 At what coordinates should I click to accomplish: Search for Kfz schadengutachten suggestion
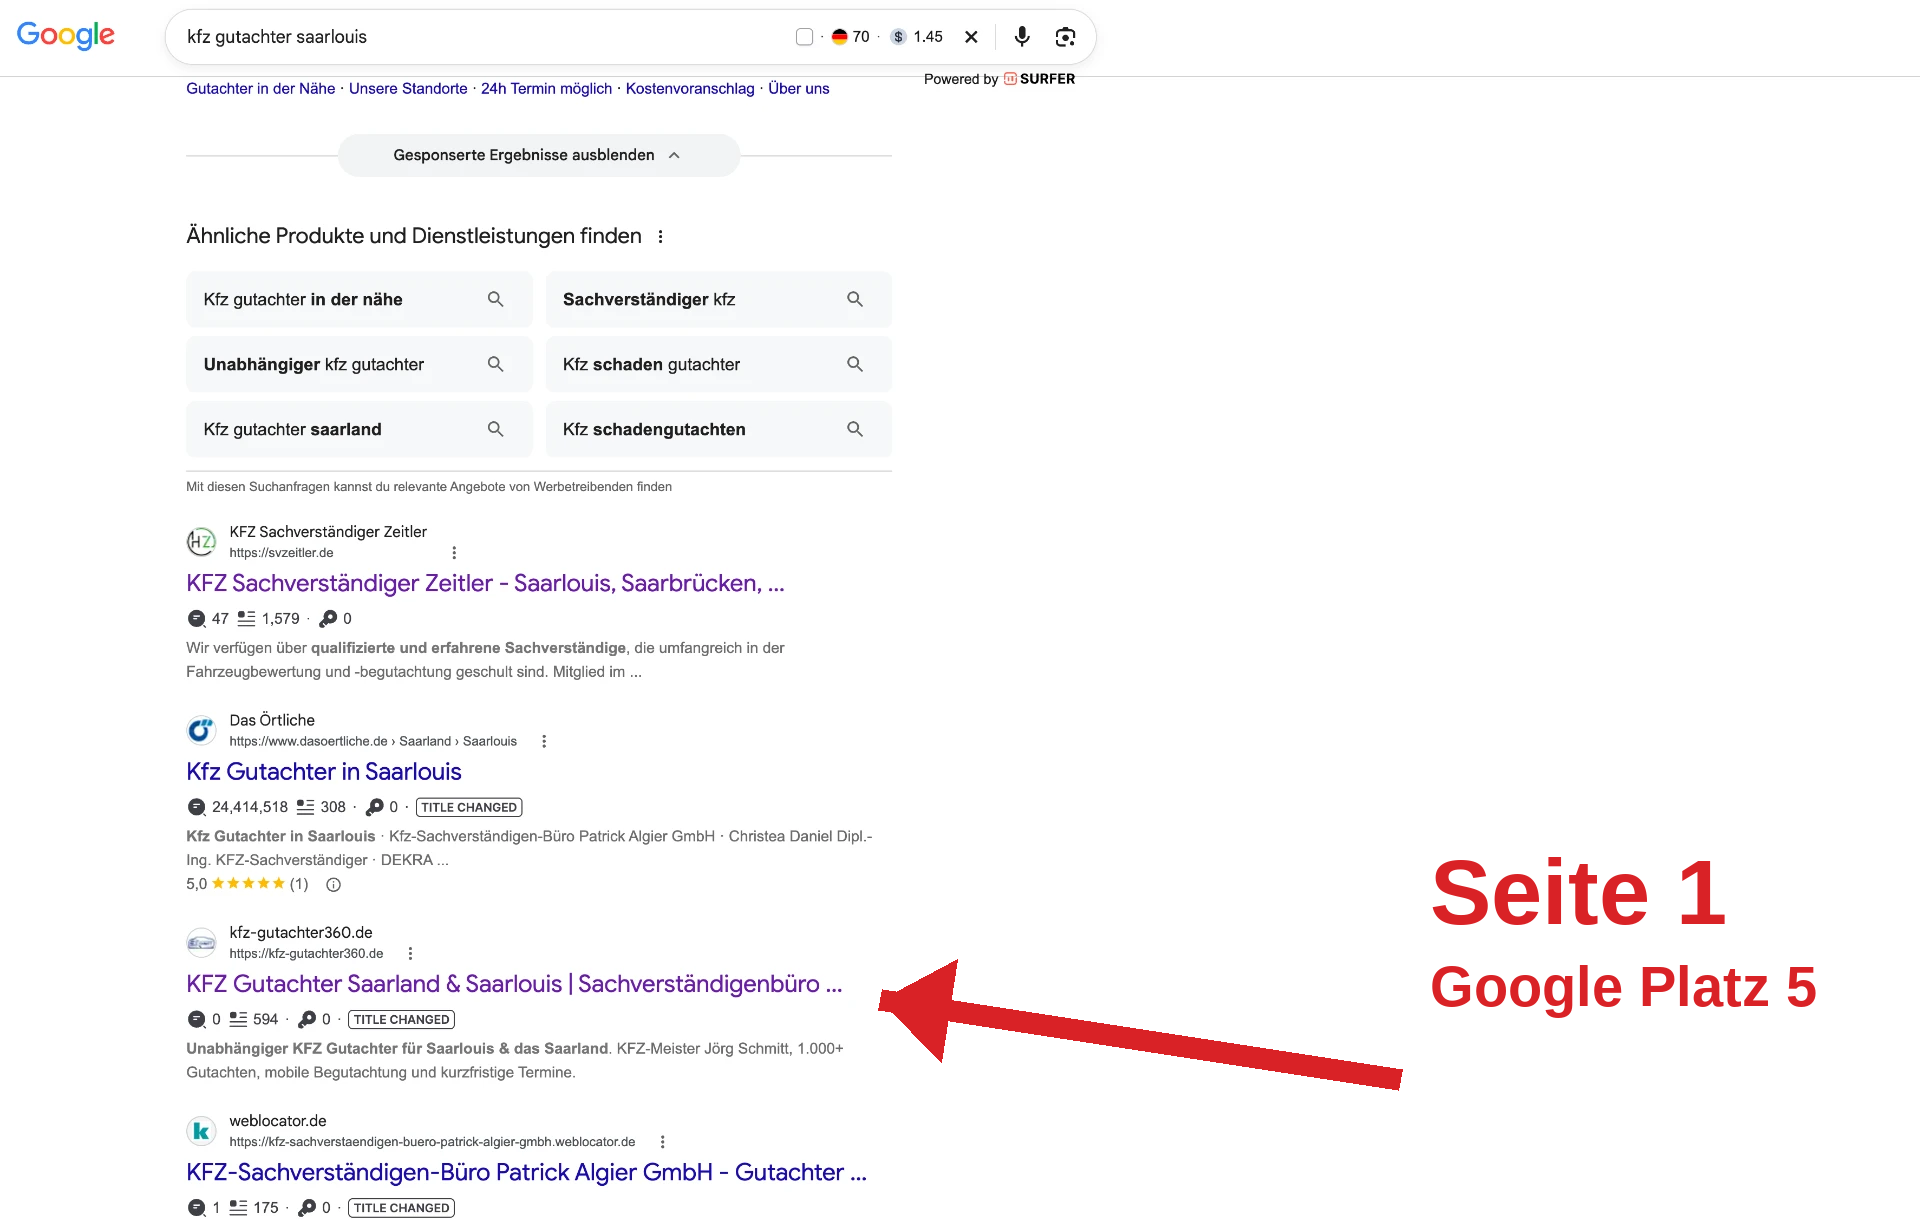tap(718, 429)
